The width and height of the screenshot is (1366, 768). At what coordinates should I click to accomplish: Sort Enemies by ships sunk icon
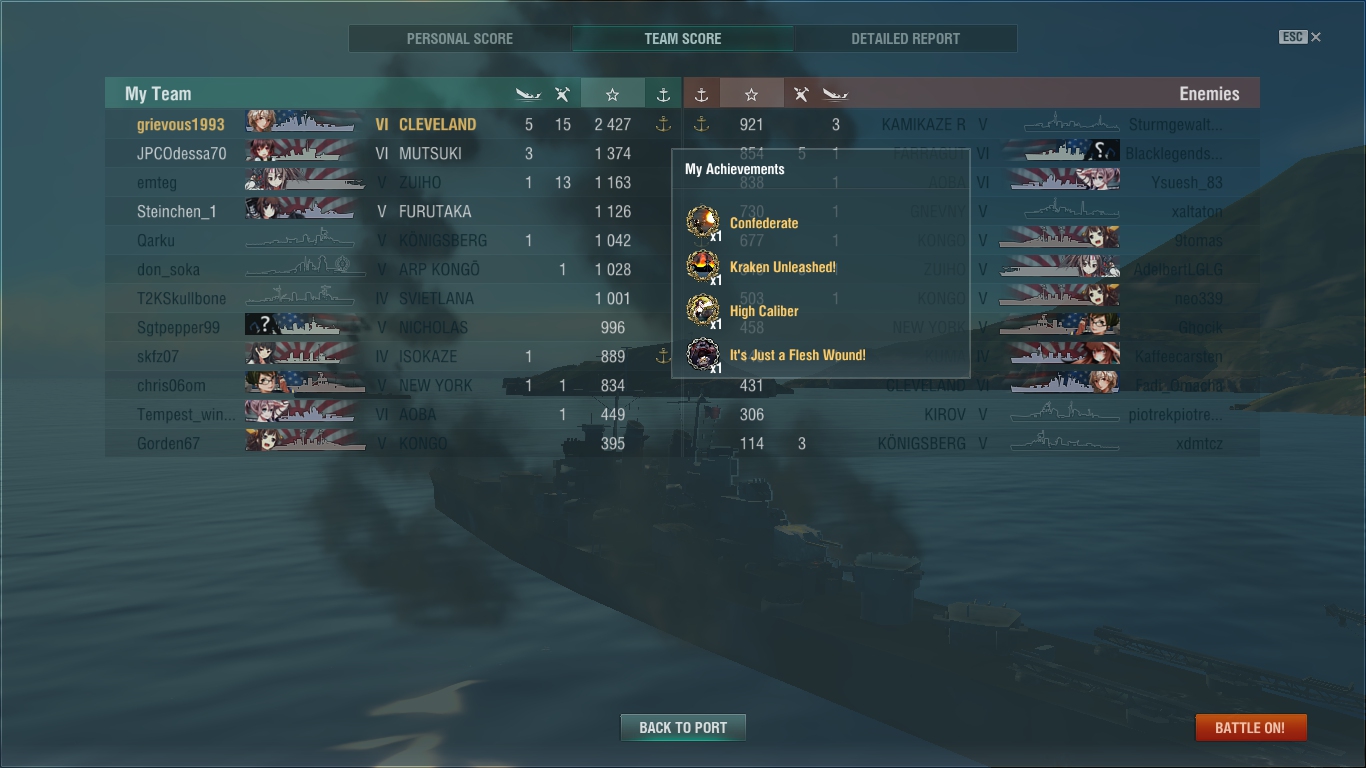[x=835, y=94]
